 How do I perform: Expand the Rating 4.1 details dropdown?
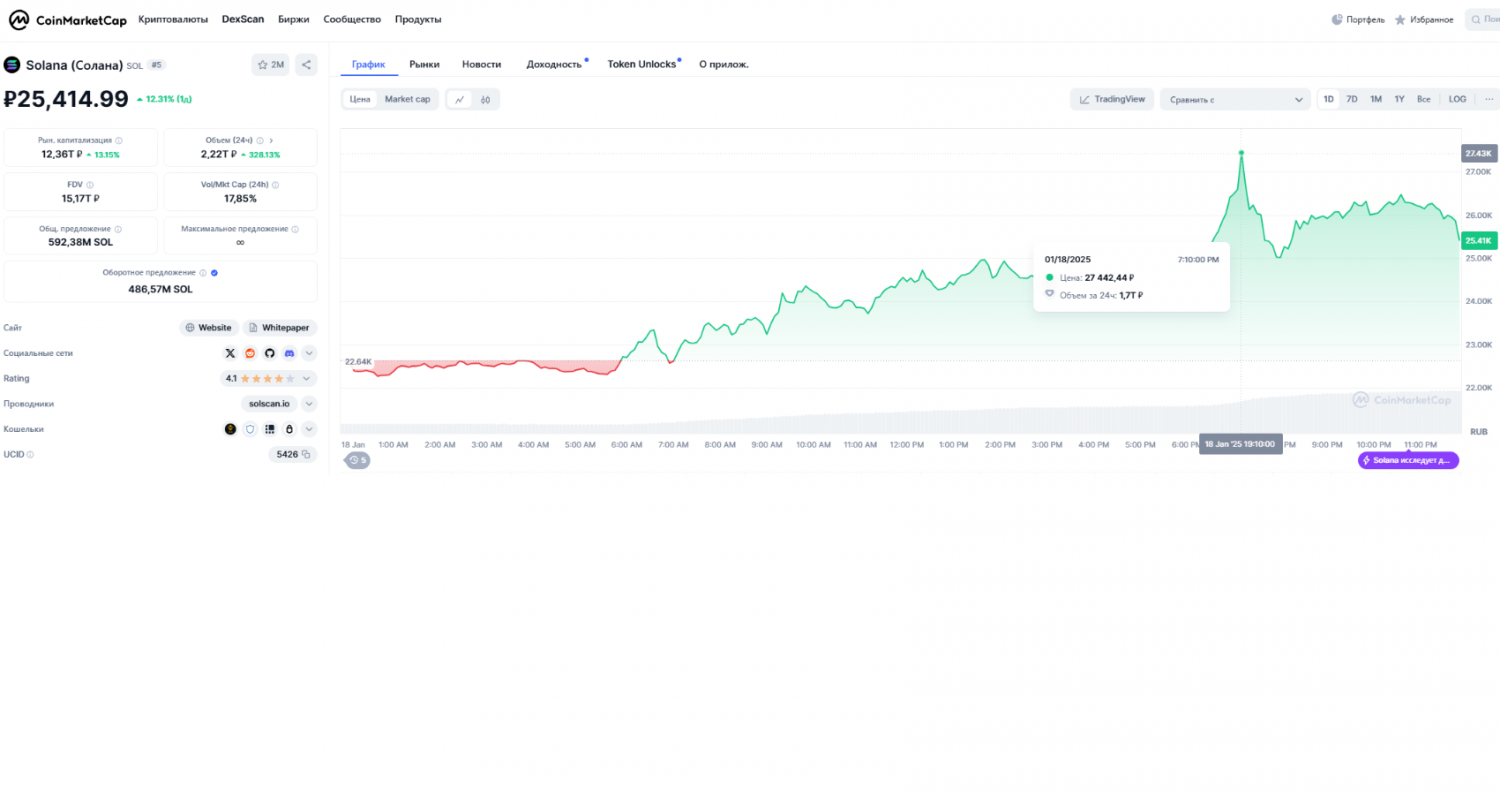(x=309, y=379)
